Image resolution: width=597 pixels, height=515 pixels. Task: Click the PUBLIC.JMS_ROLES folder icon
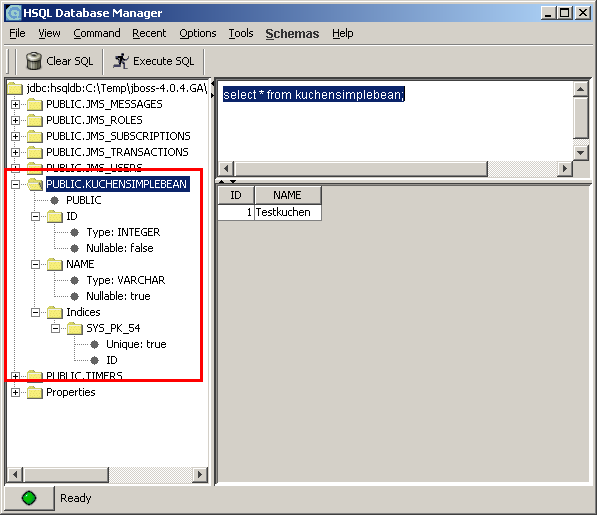click(35, 120)
